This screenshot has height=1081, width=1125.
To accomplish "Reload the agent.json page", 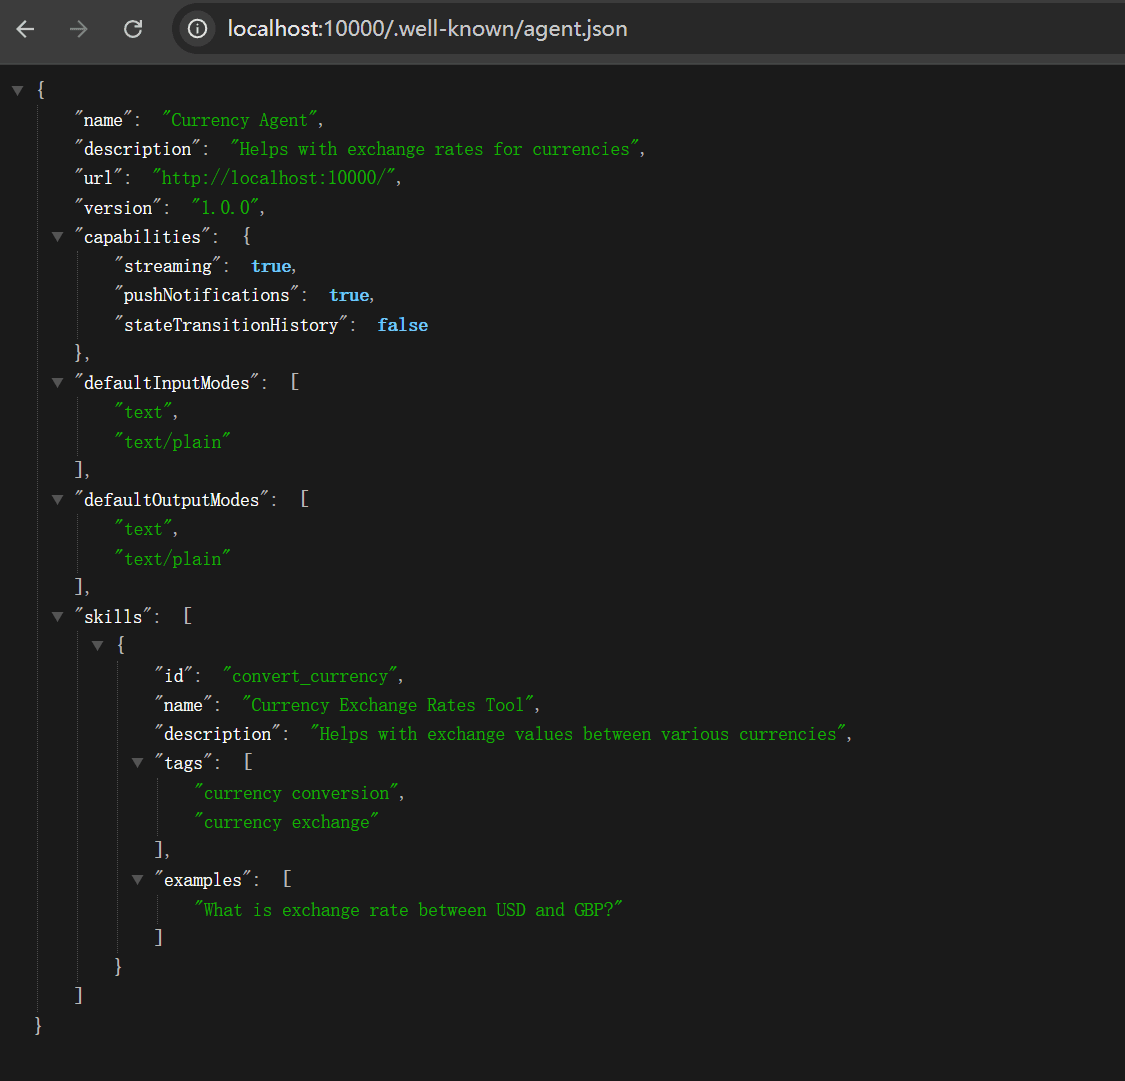I will 133,29.
